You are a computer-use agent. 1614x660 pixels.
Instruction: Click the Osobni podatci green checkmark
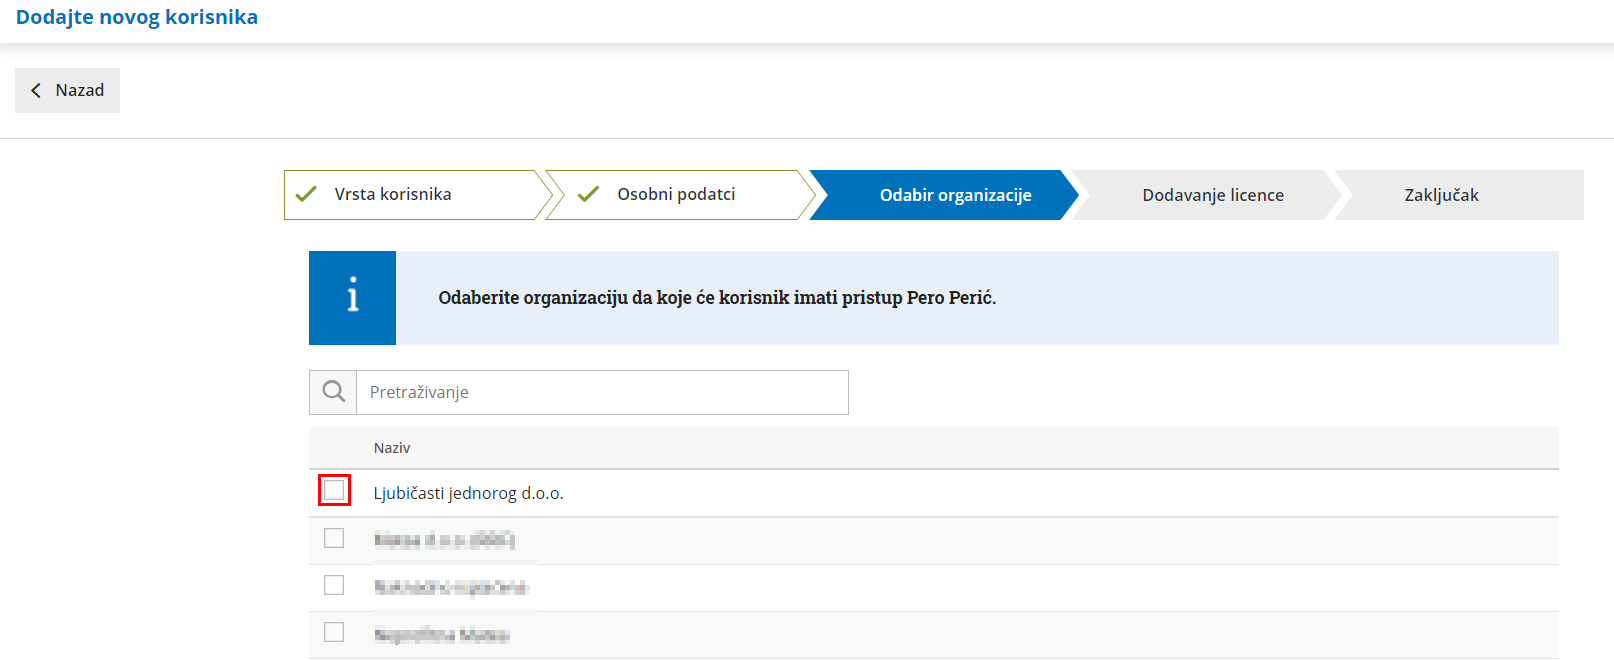point(588,194)
